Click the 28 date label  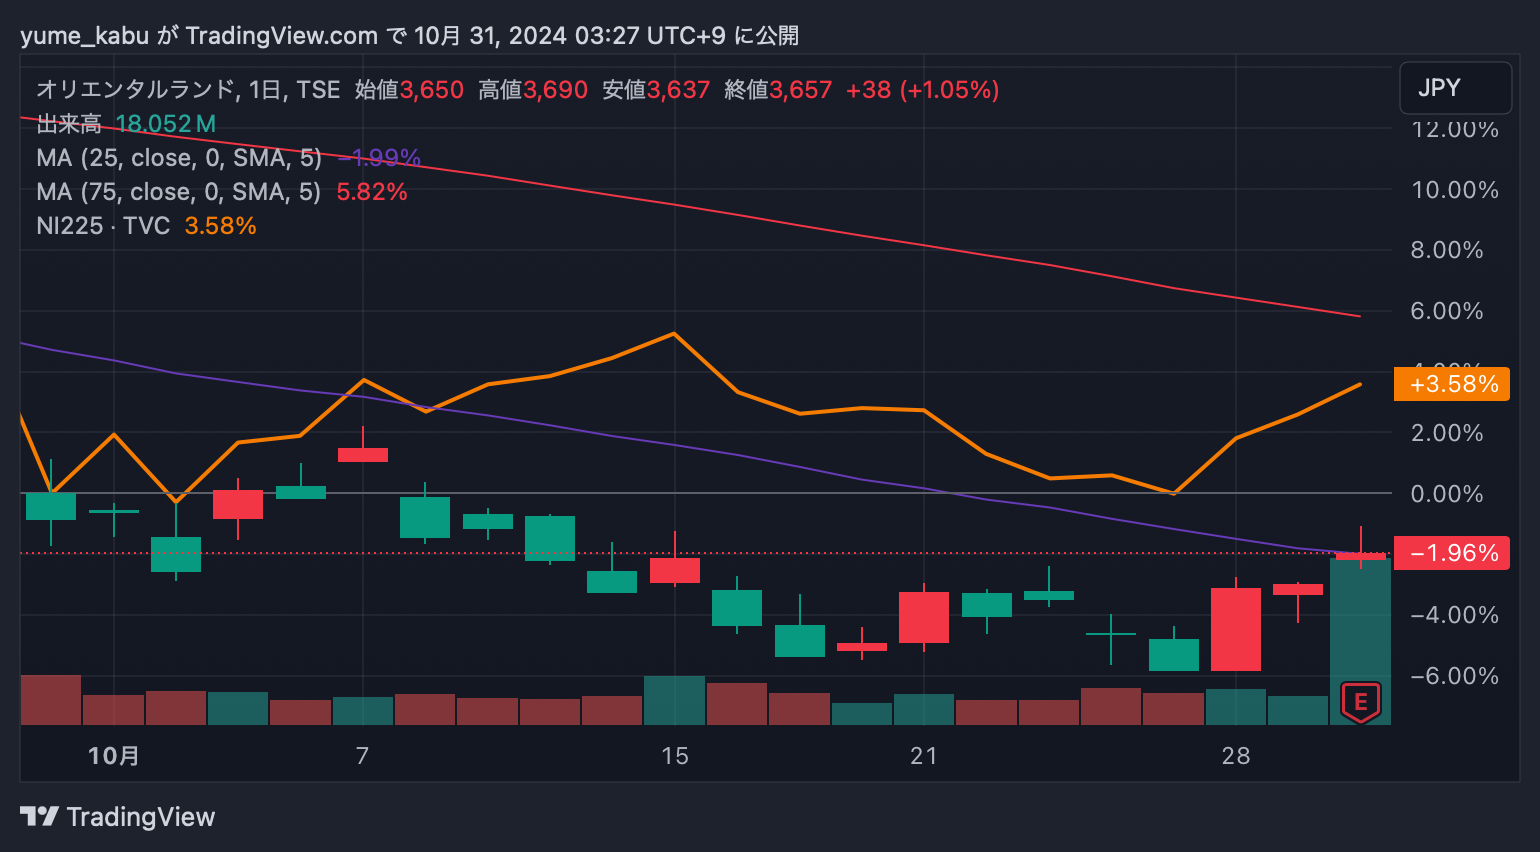pyautogui.click(x=1236, y=756)
